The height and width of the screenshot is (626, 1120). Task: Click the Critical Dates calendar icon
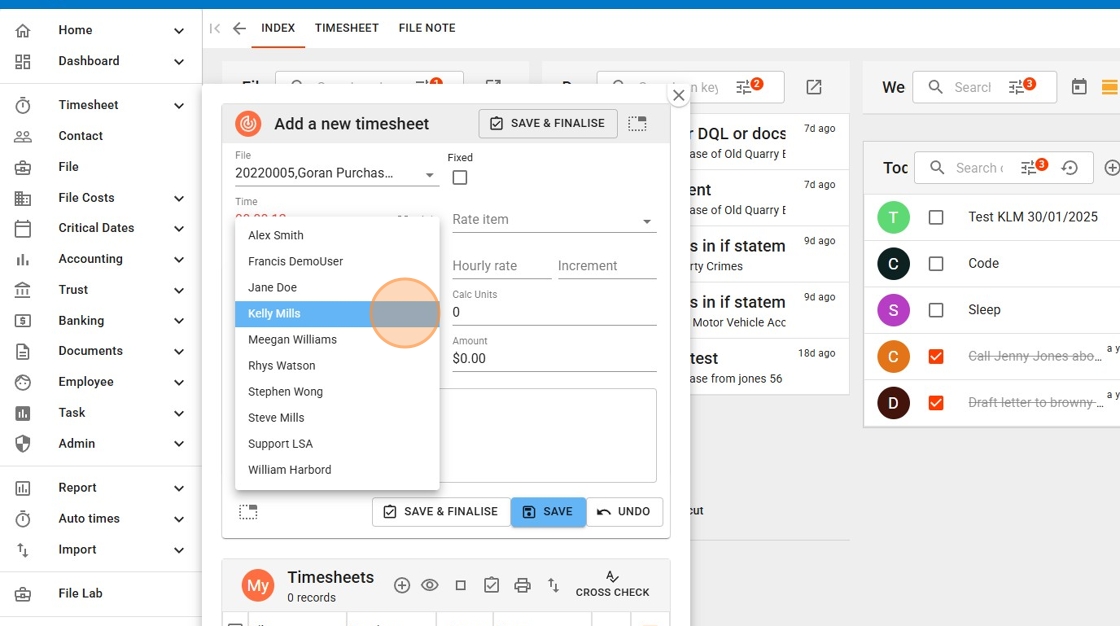[23, 229]
